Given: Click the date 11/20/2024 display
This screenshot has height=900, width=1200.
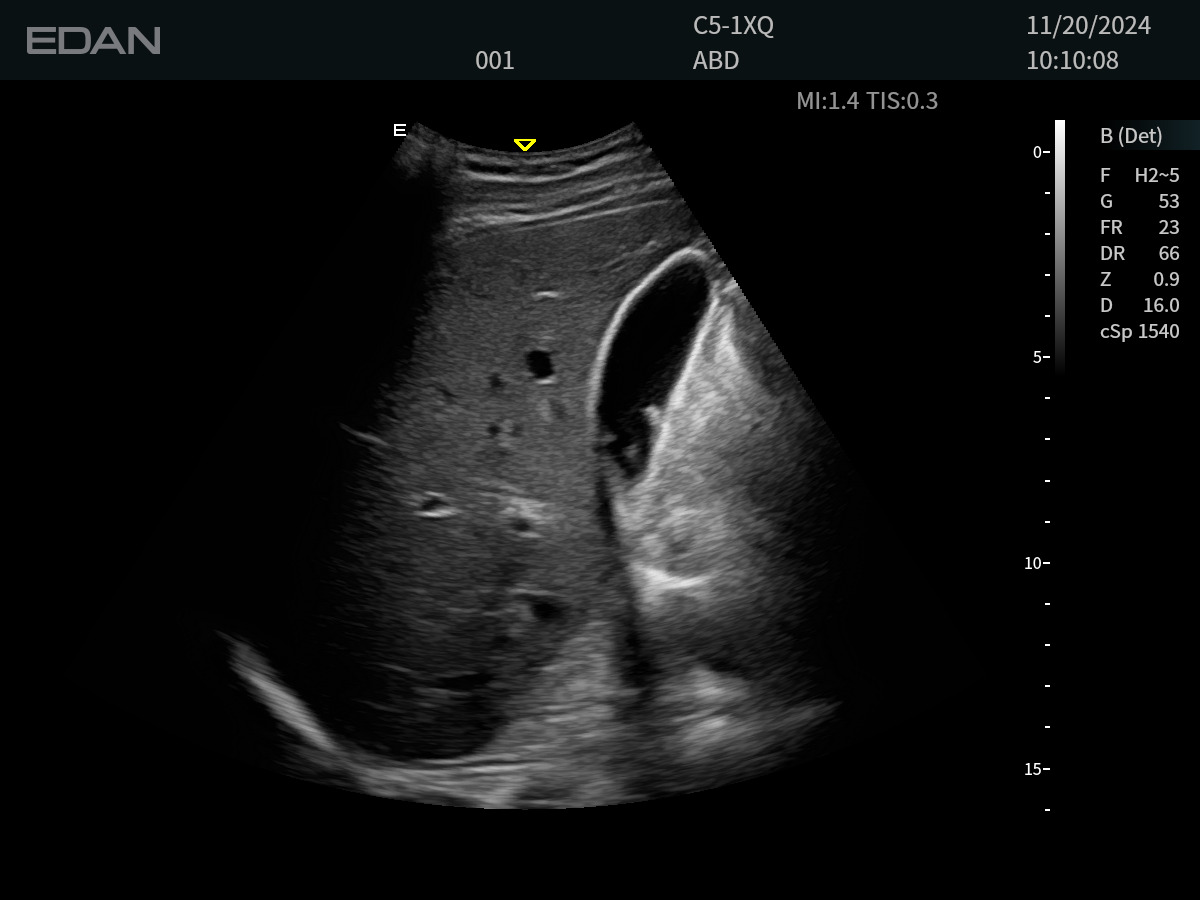Looking at the screenshot, I should pos(1088,26).
